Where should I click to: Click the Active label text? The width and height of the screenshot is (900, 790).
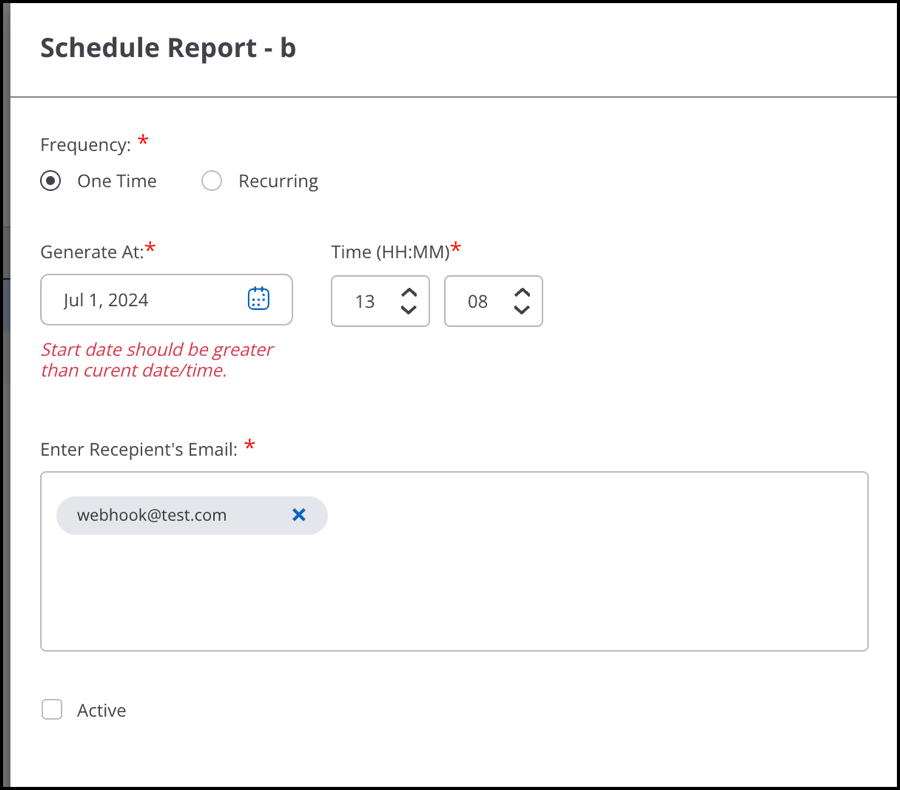click(102, 710)
